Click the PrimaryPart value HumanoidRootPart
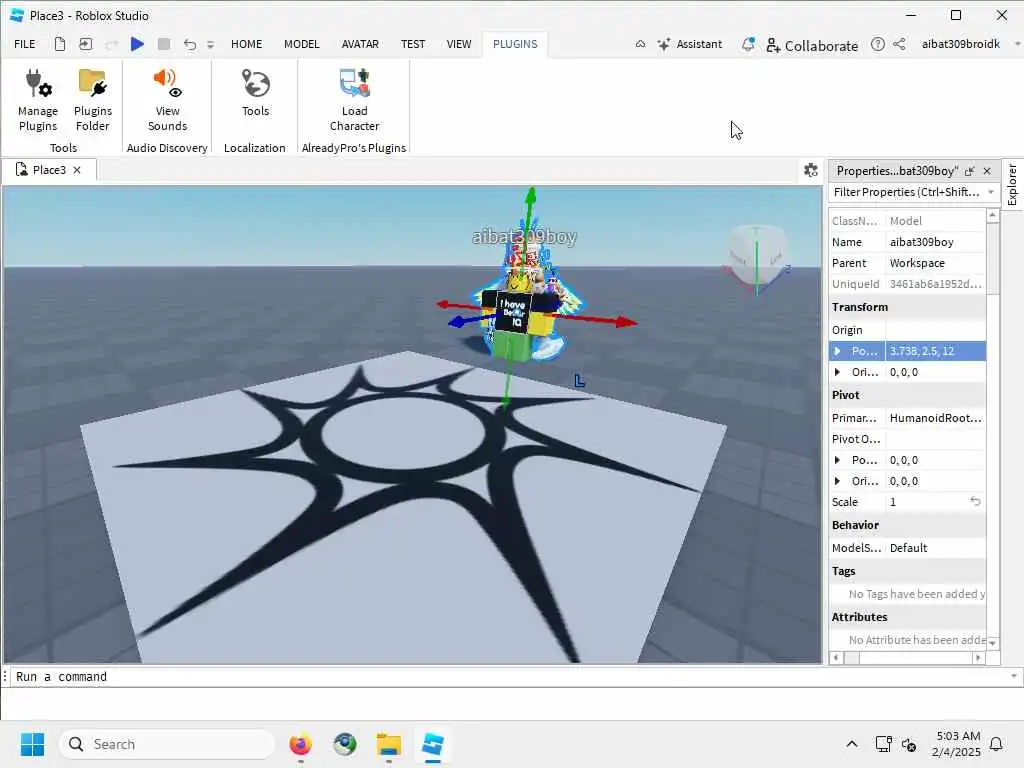 [x=935, y=418]
